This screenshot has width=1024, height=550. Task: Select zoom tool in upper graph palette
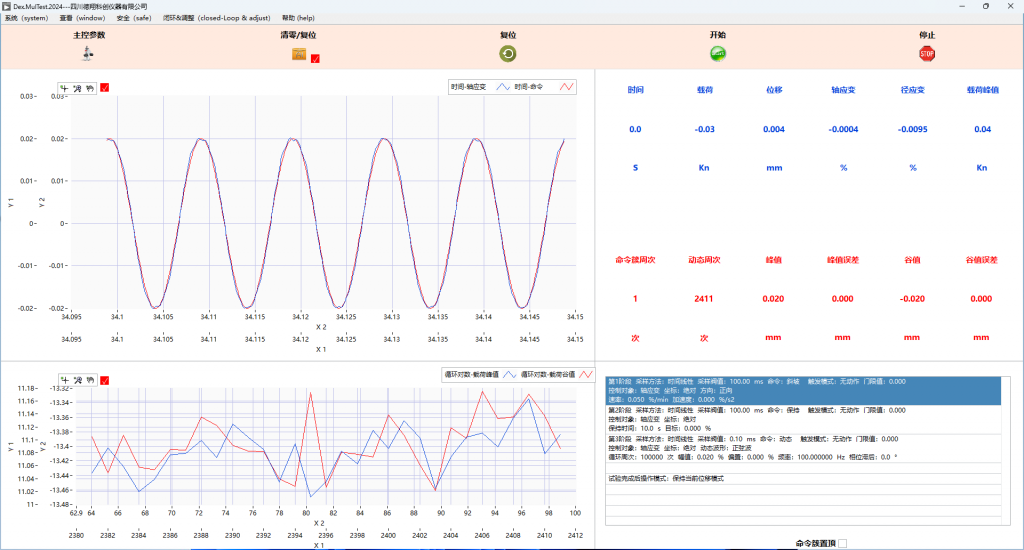pos(78,88)
